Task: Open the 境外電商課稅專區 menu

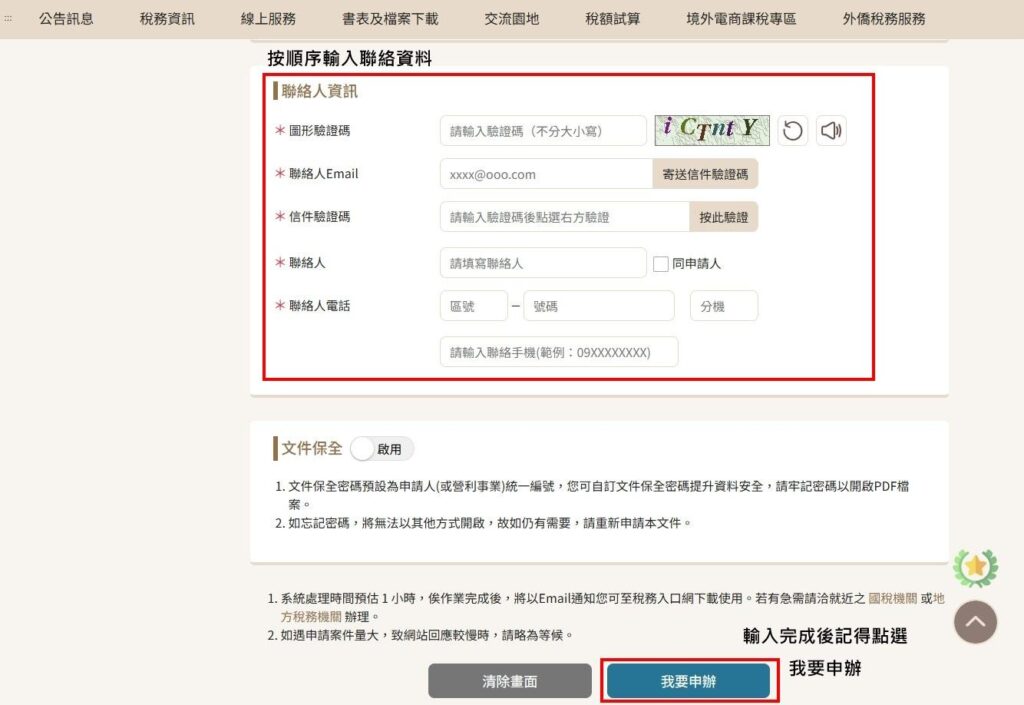Action: point(741,19)
